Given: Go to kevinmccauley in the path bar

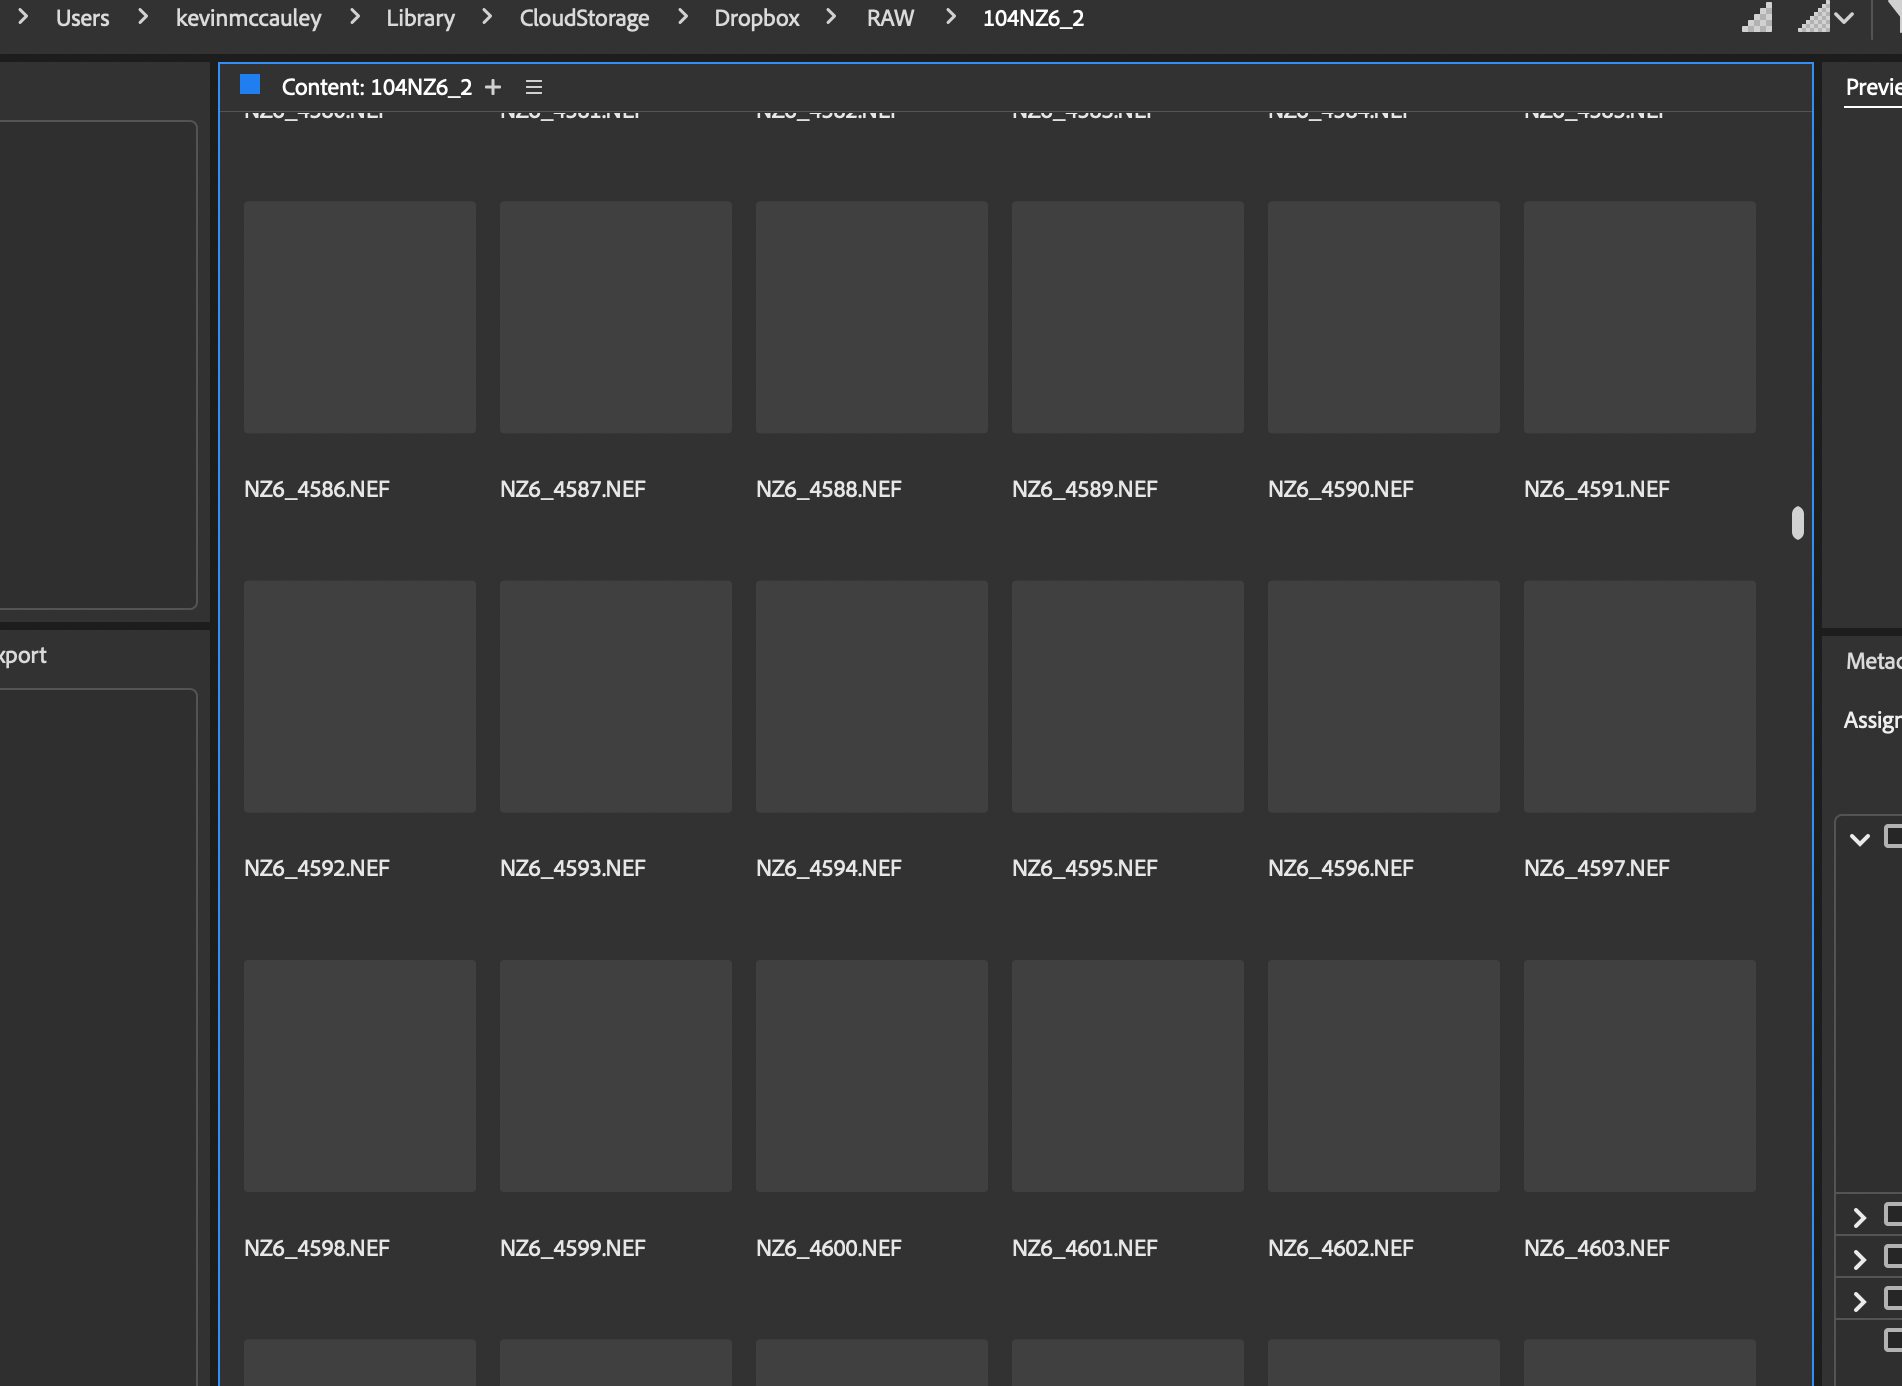Looking at the screenshot, I should pos(248,17).
